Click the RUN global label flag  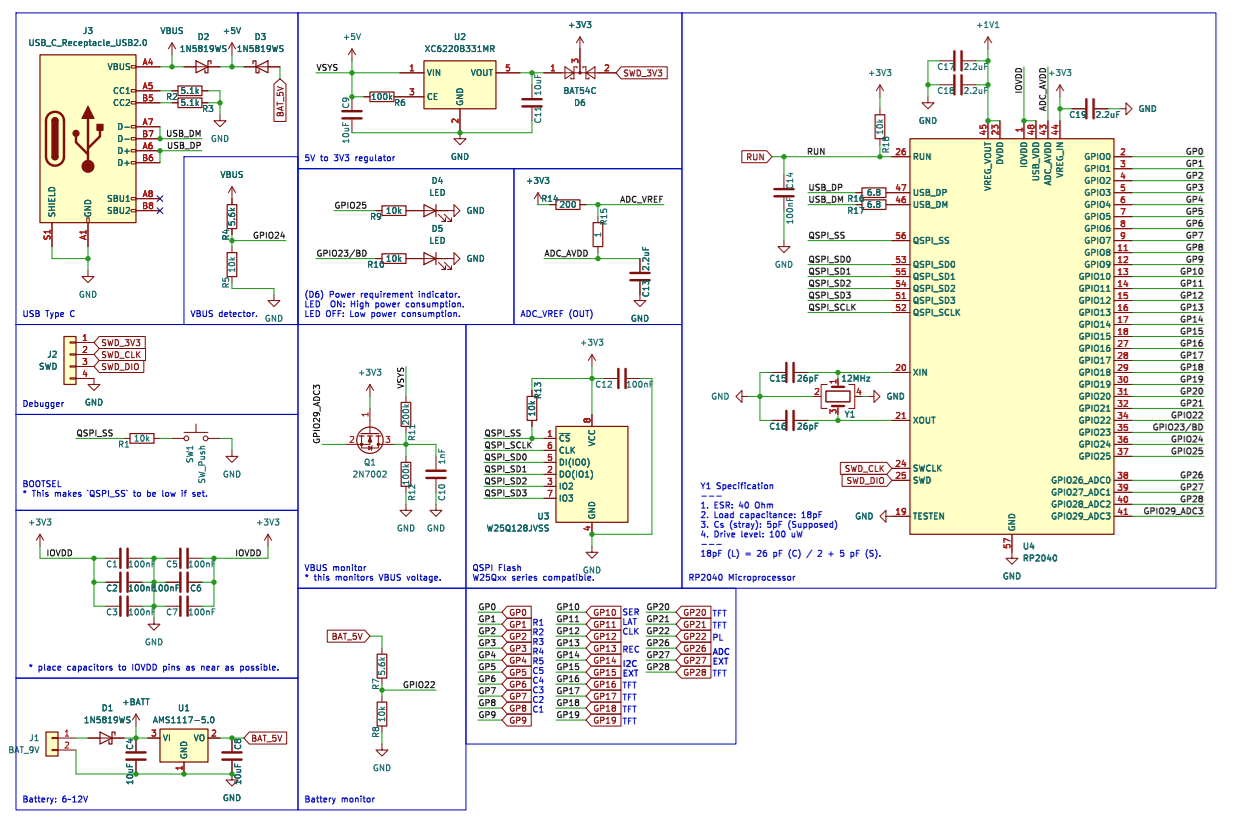pos(756,156)
